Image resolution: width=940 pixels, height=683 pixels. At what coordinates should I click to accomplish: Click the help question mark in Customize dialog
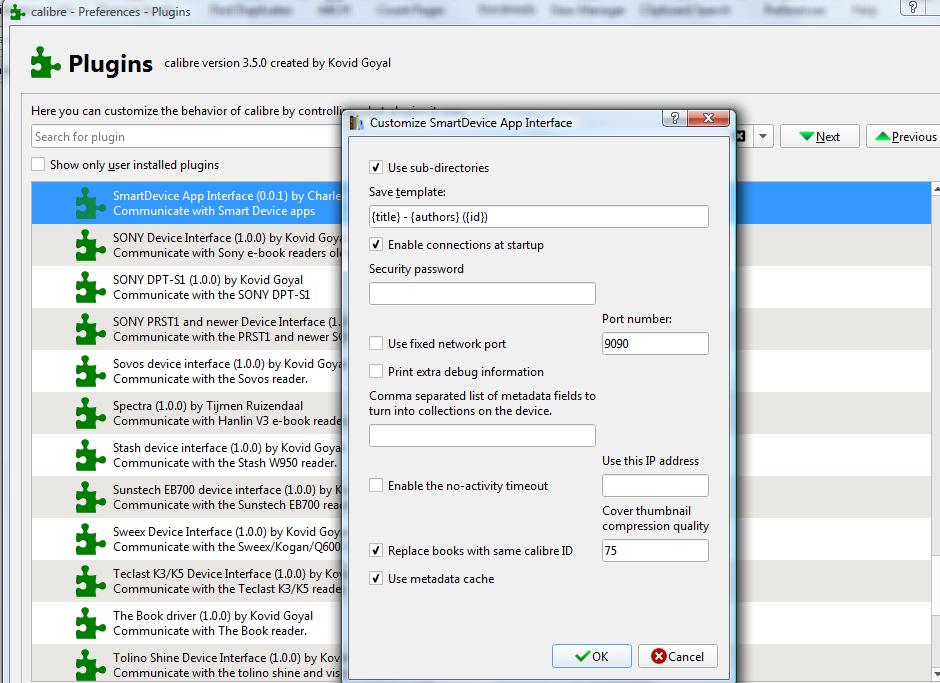(x=674, y=118)
